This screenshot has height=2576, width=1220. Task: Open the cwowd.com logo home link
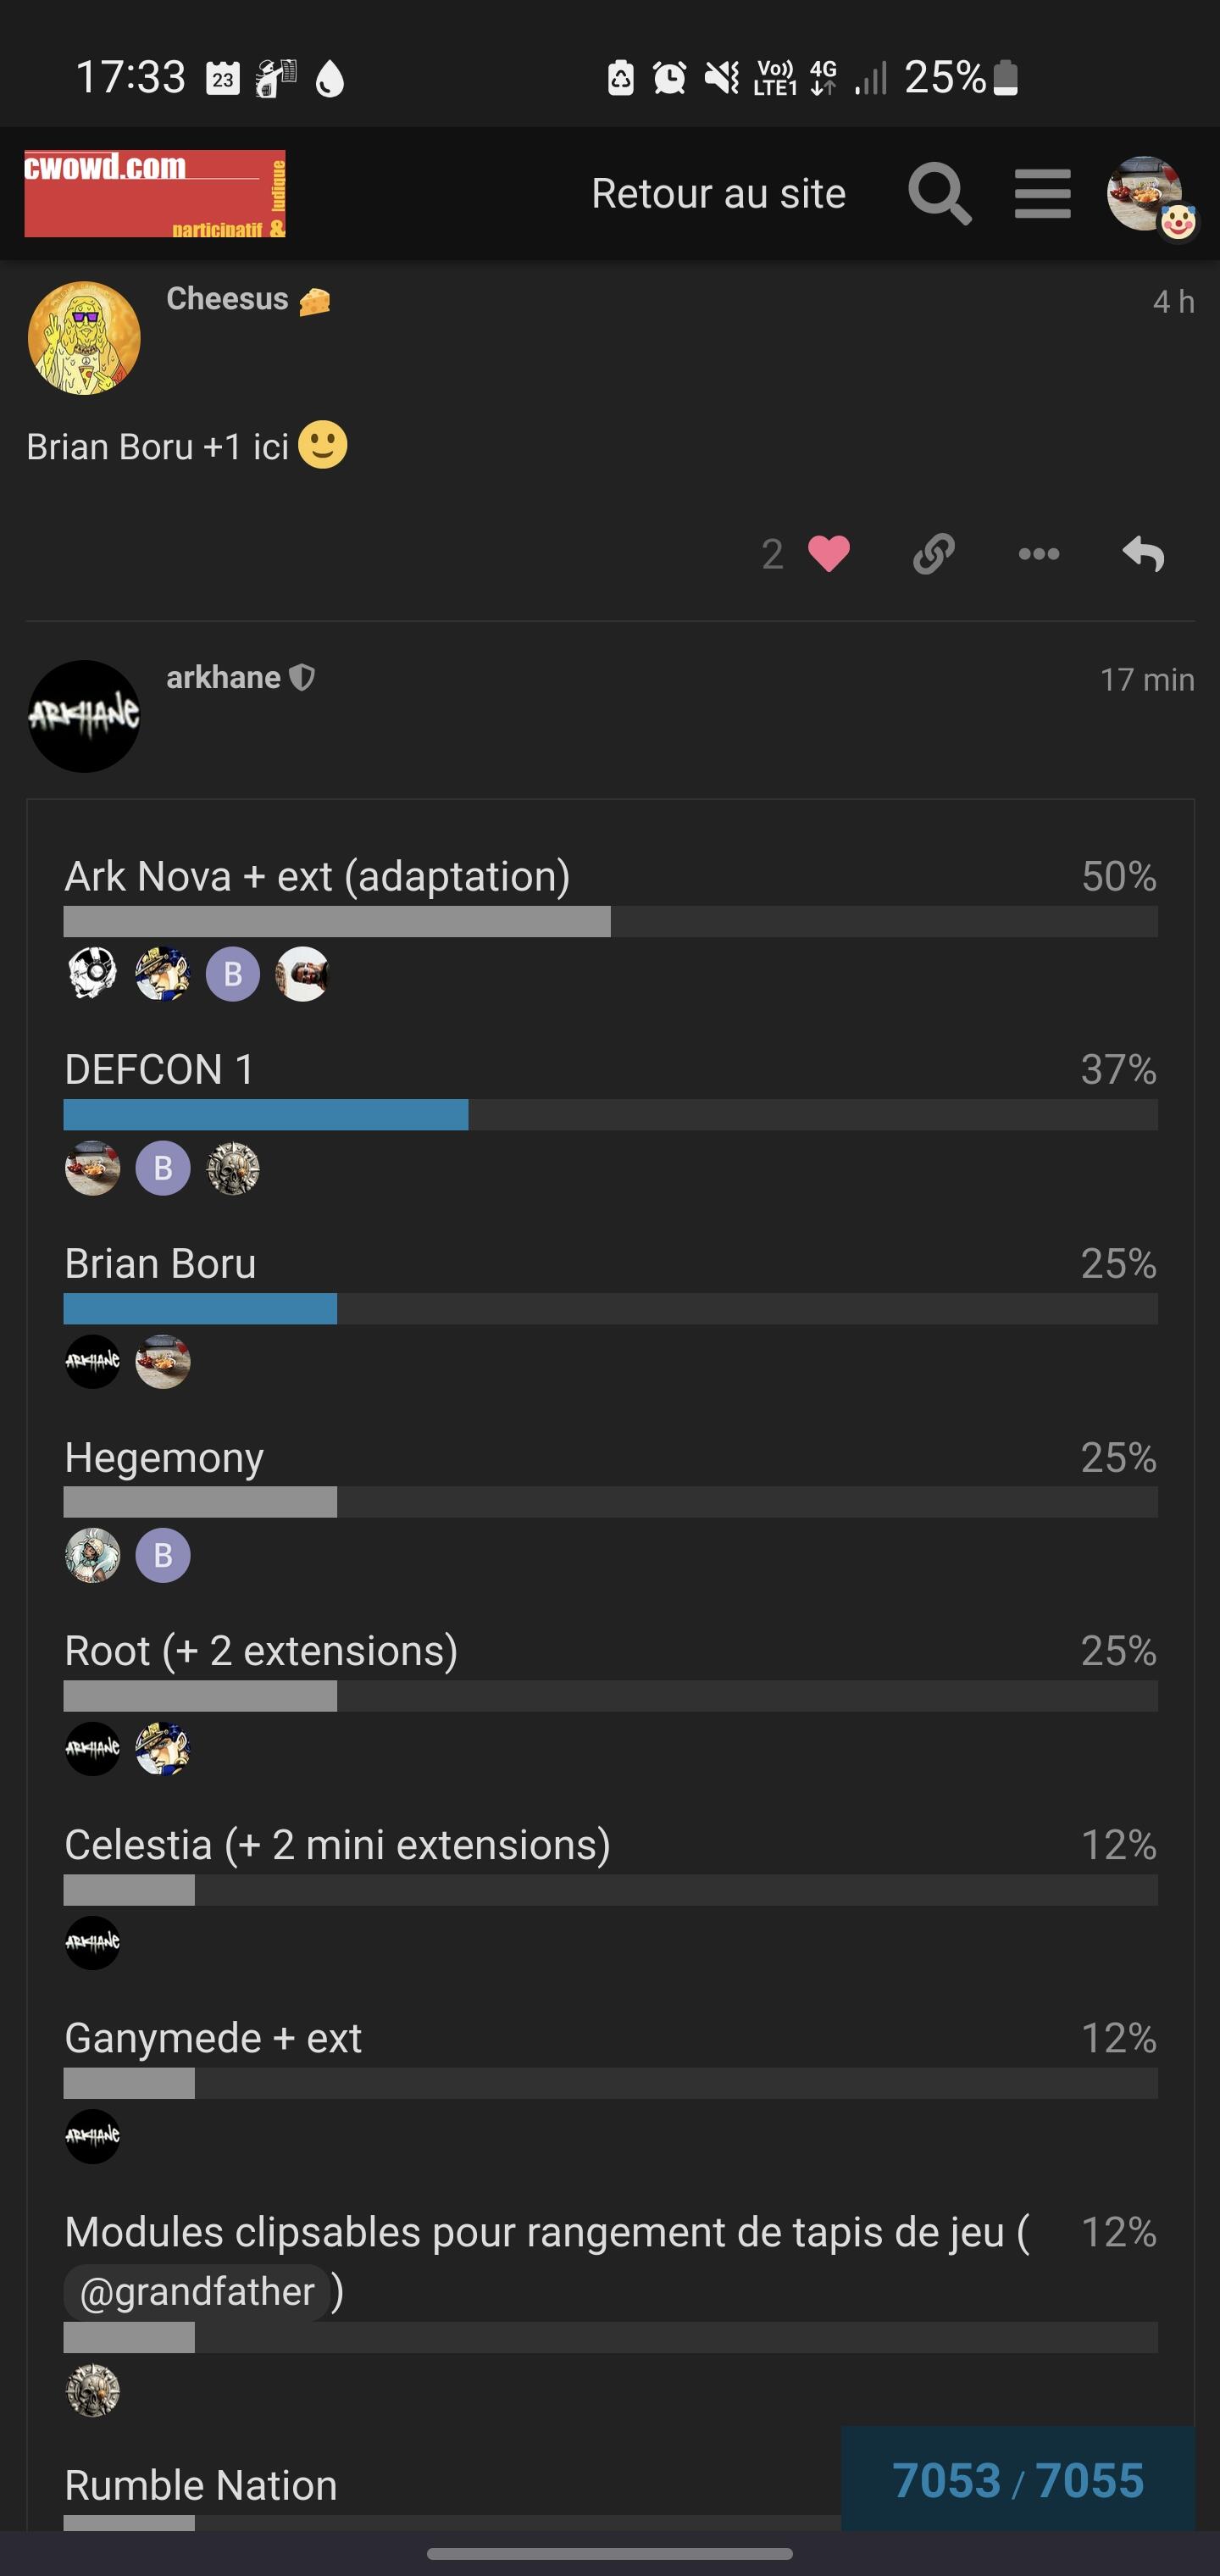pos(155,193)
